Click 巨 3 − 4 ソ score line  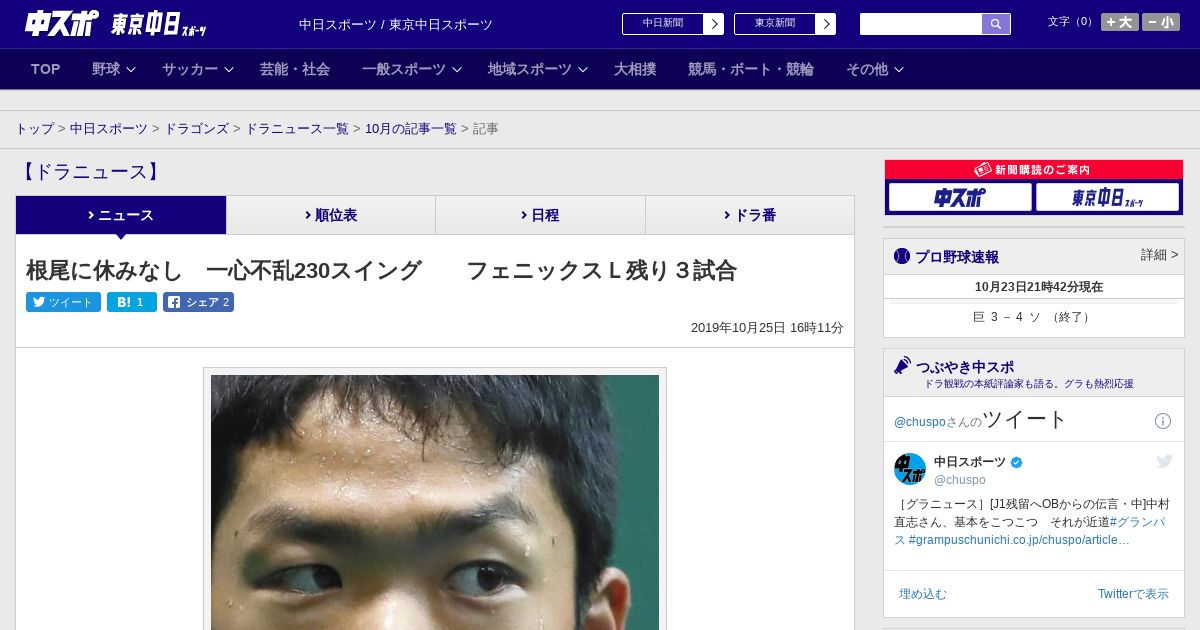pyautogui.click(x=1034, y=317)
